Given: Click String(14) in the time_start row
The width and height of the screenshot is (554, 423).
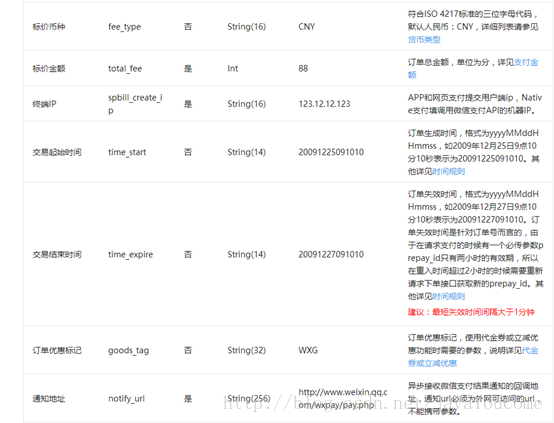Looking at the screenshot, I should (x=247, y=152).
